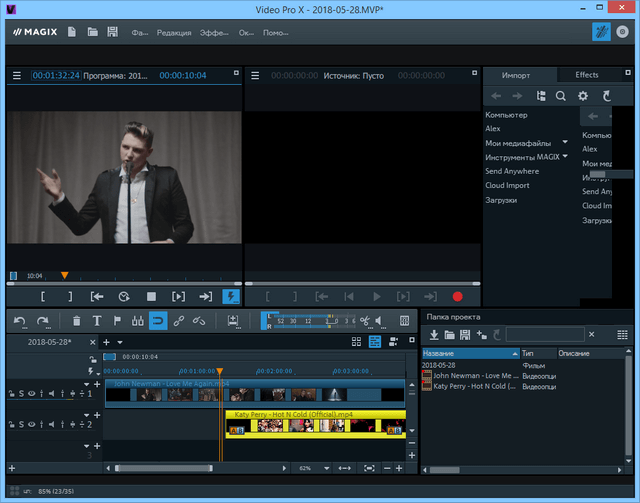Open the Редакция menu
The width and height of the screenshot is (640, 503).
[173, 33]
